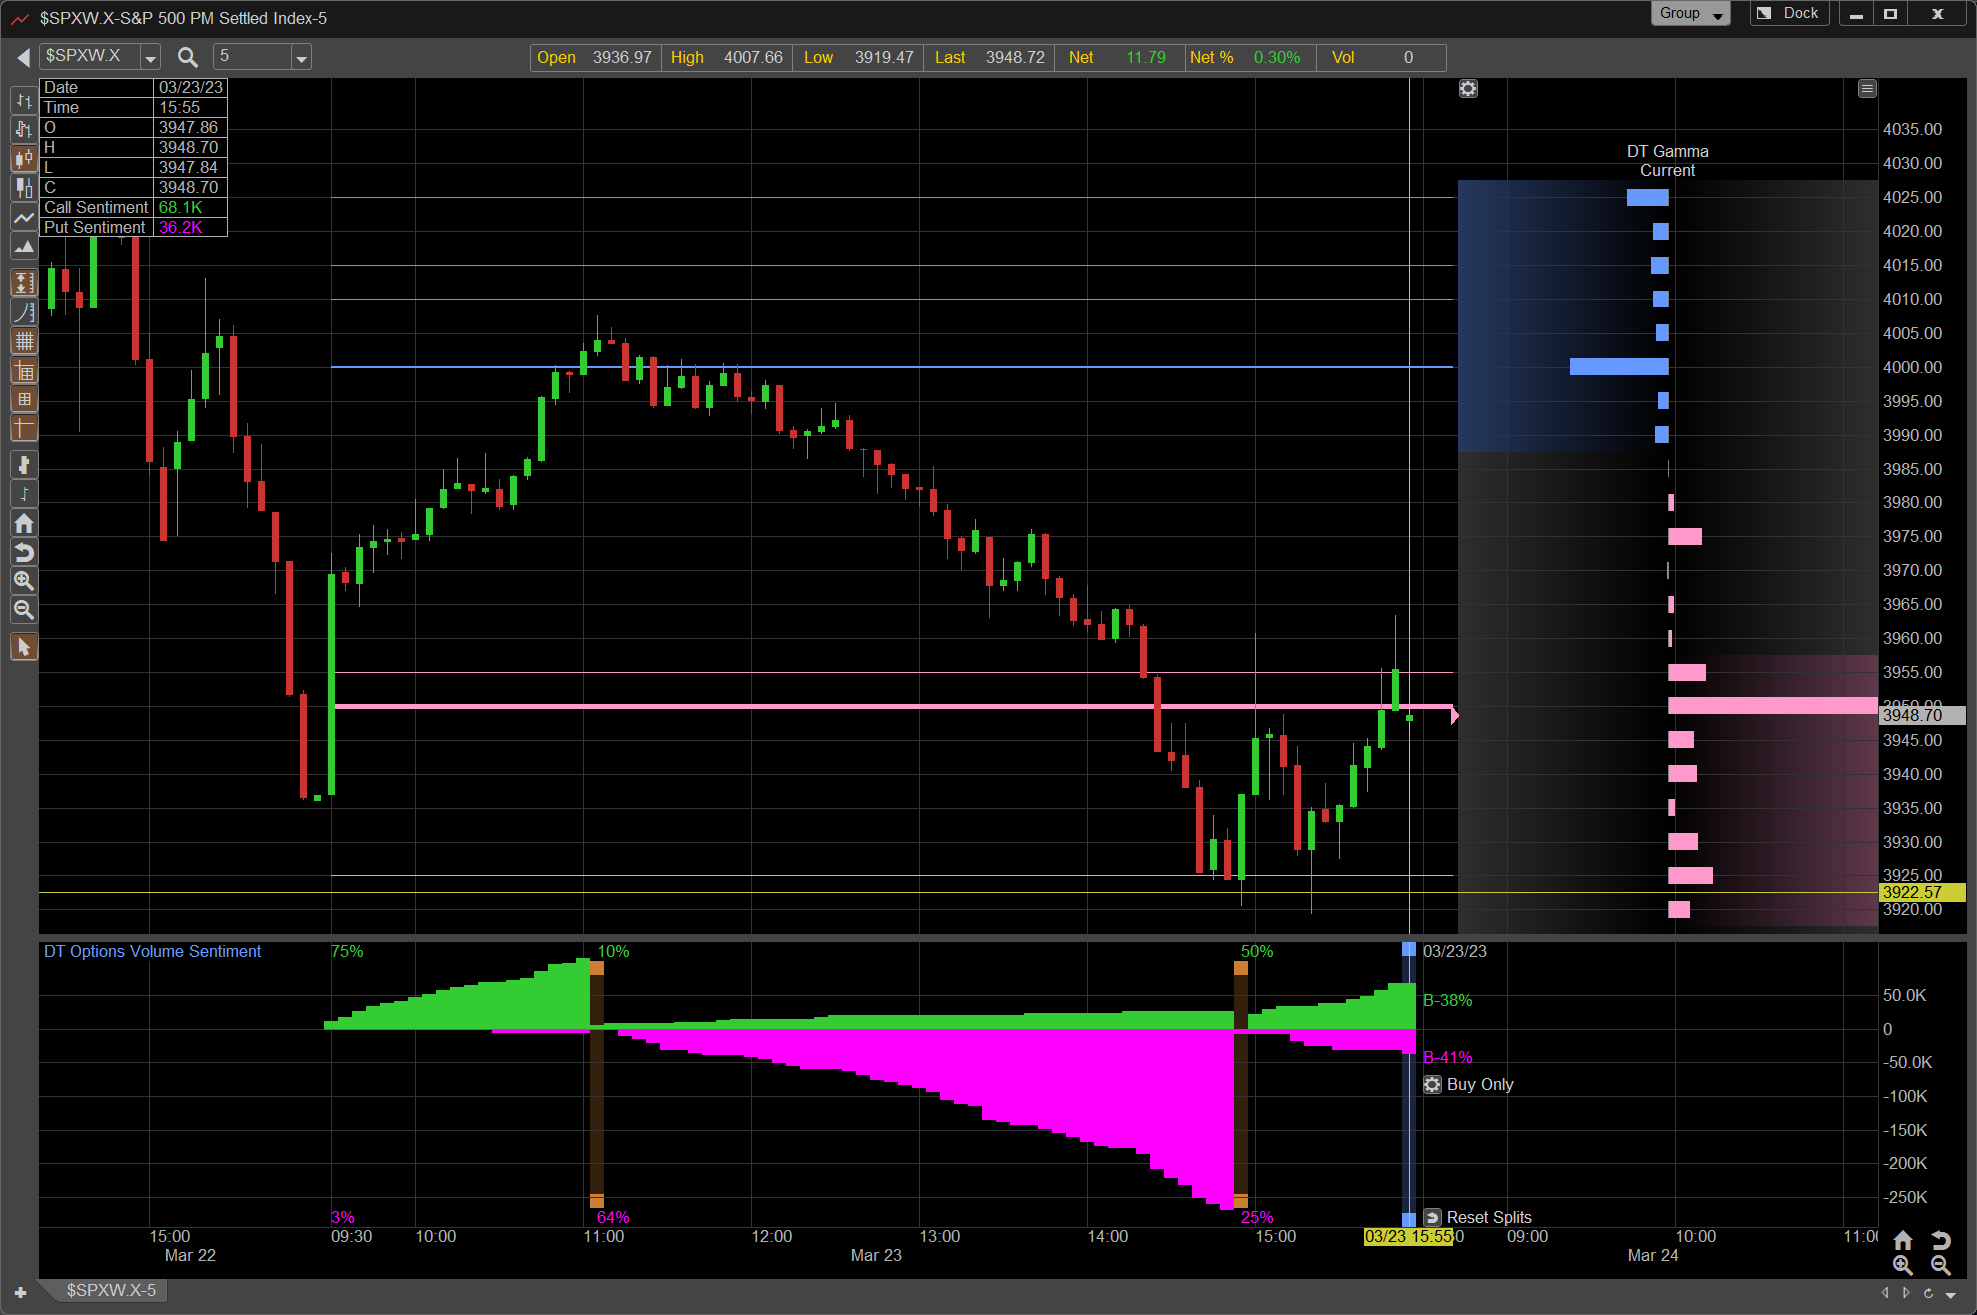Click the symbol search magnifier icon
Viewport: 1977px width, 1315px height.
[x=187, y=57]
